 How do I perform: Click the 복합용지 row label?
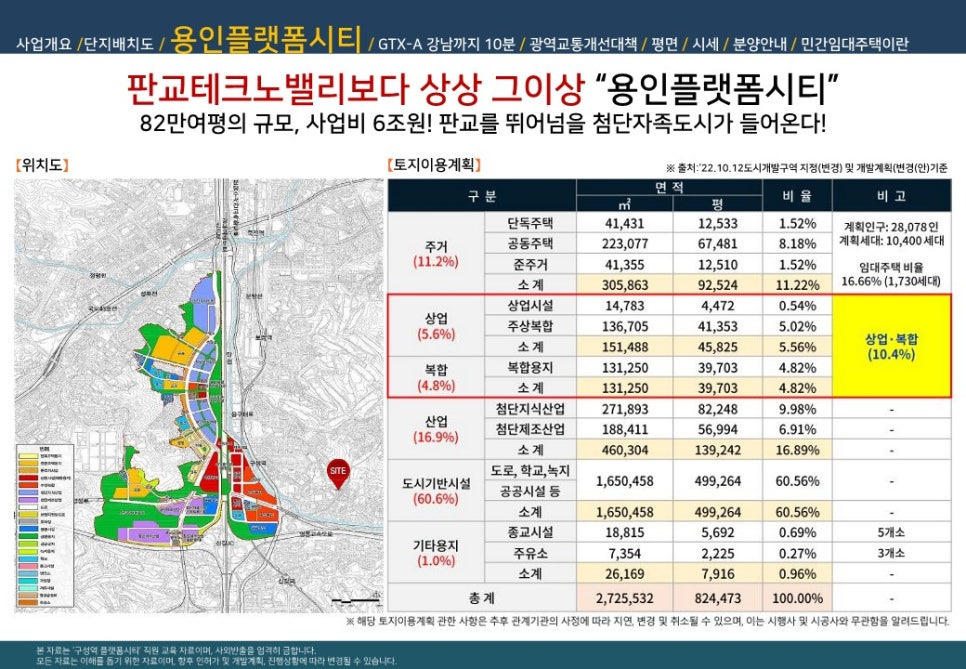(x=530, y=367)
